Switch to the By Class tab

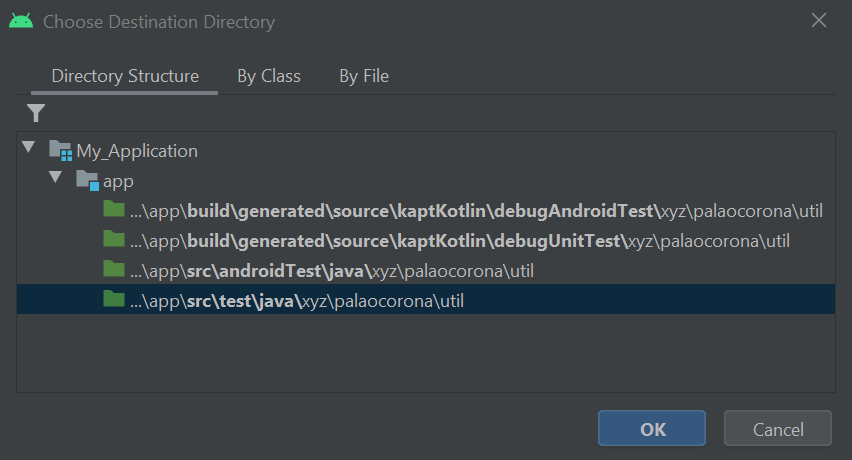coord(269,76)
